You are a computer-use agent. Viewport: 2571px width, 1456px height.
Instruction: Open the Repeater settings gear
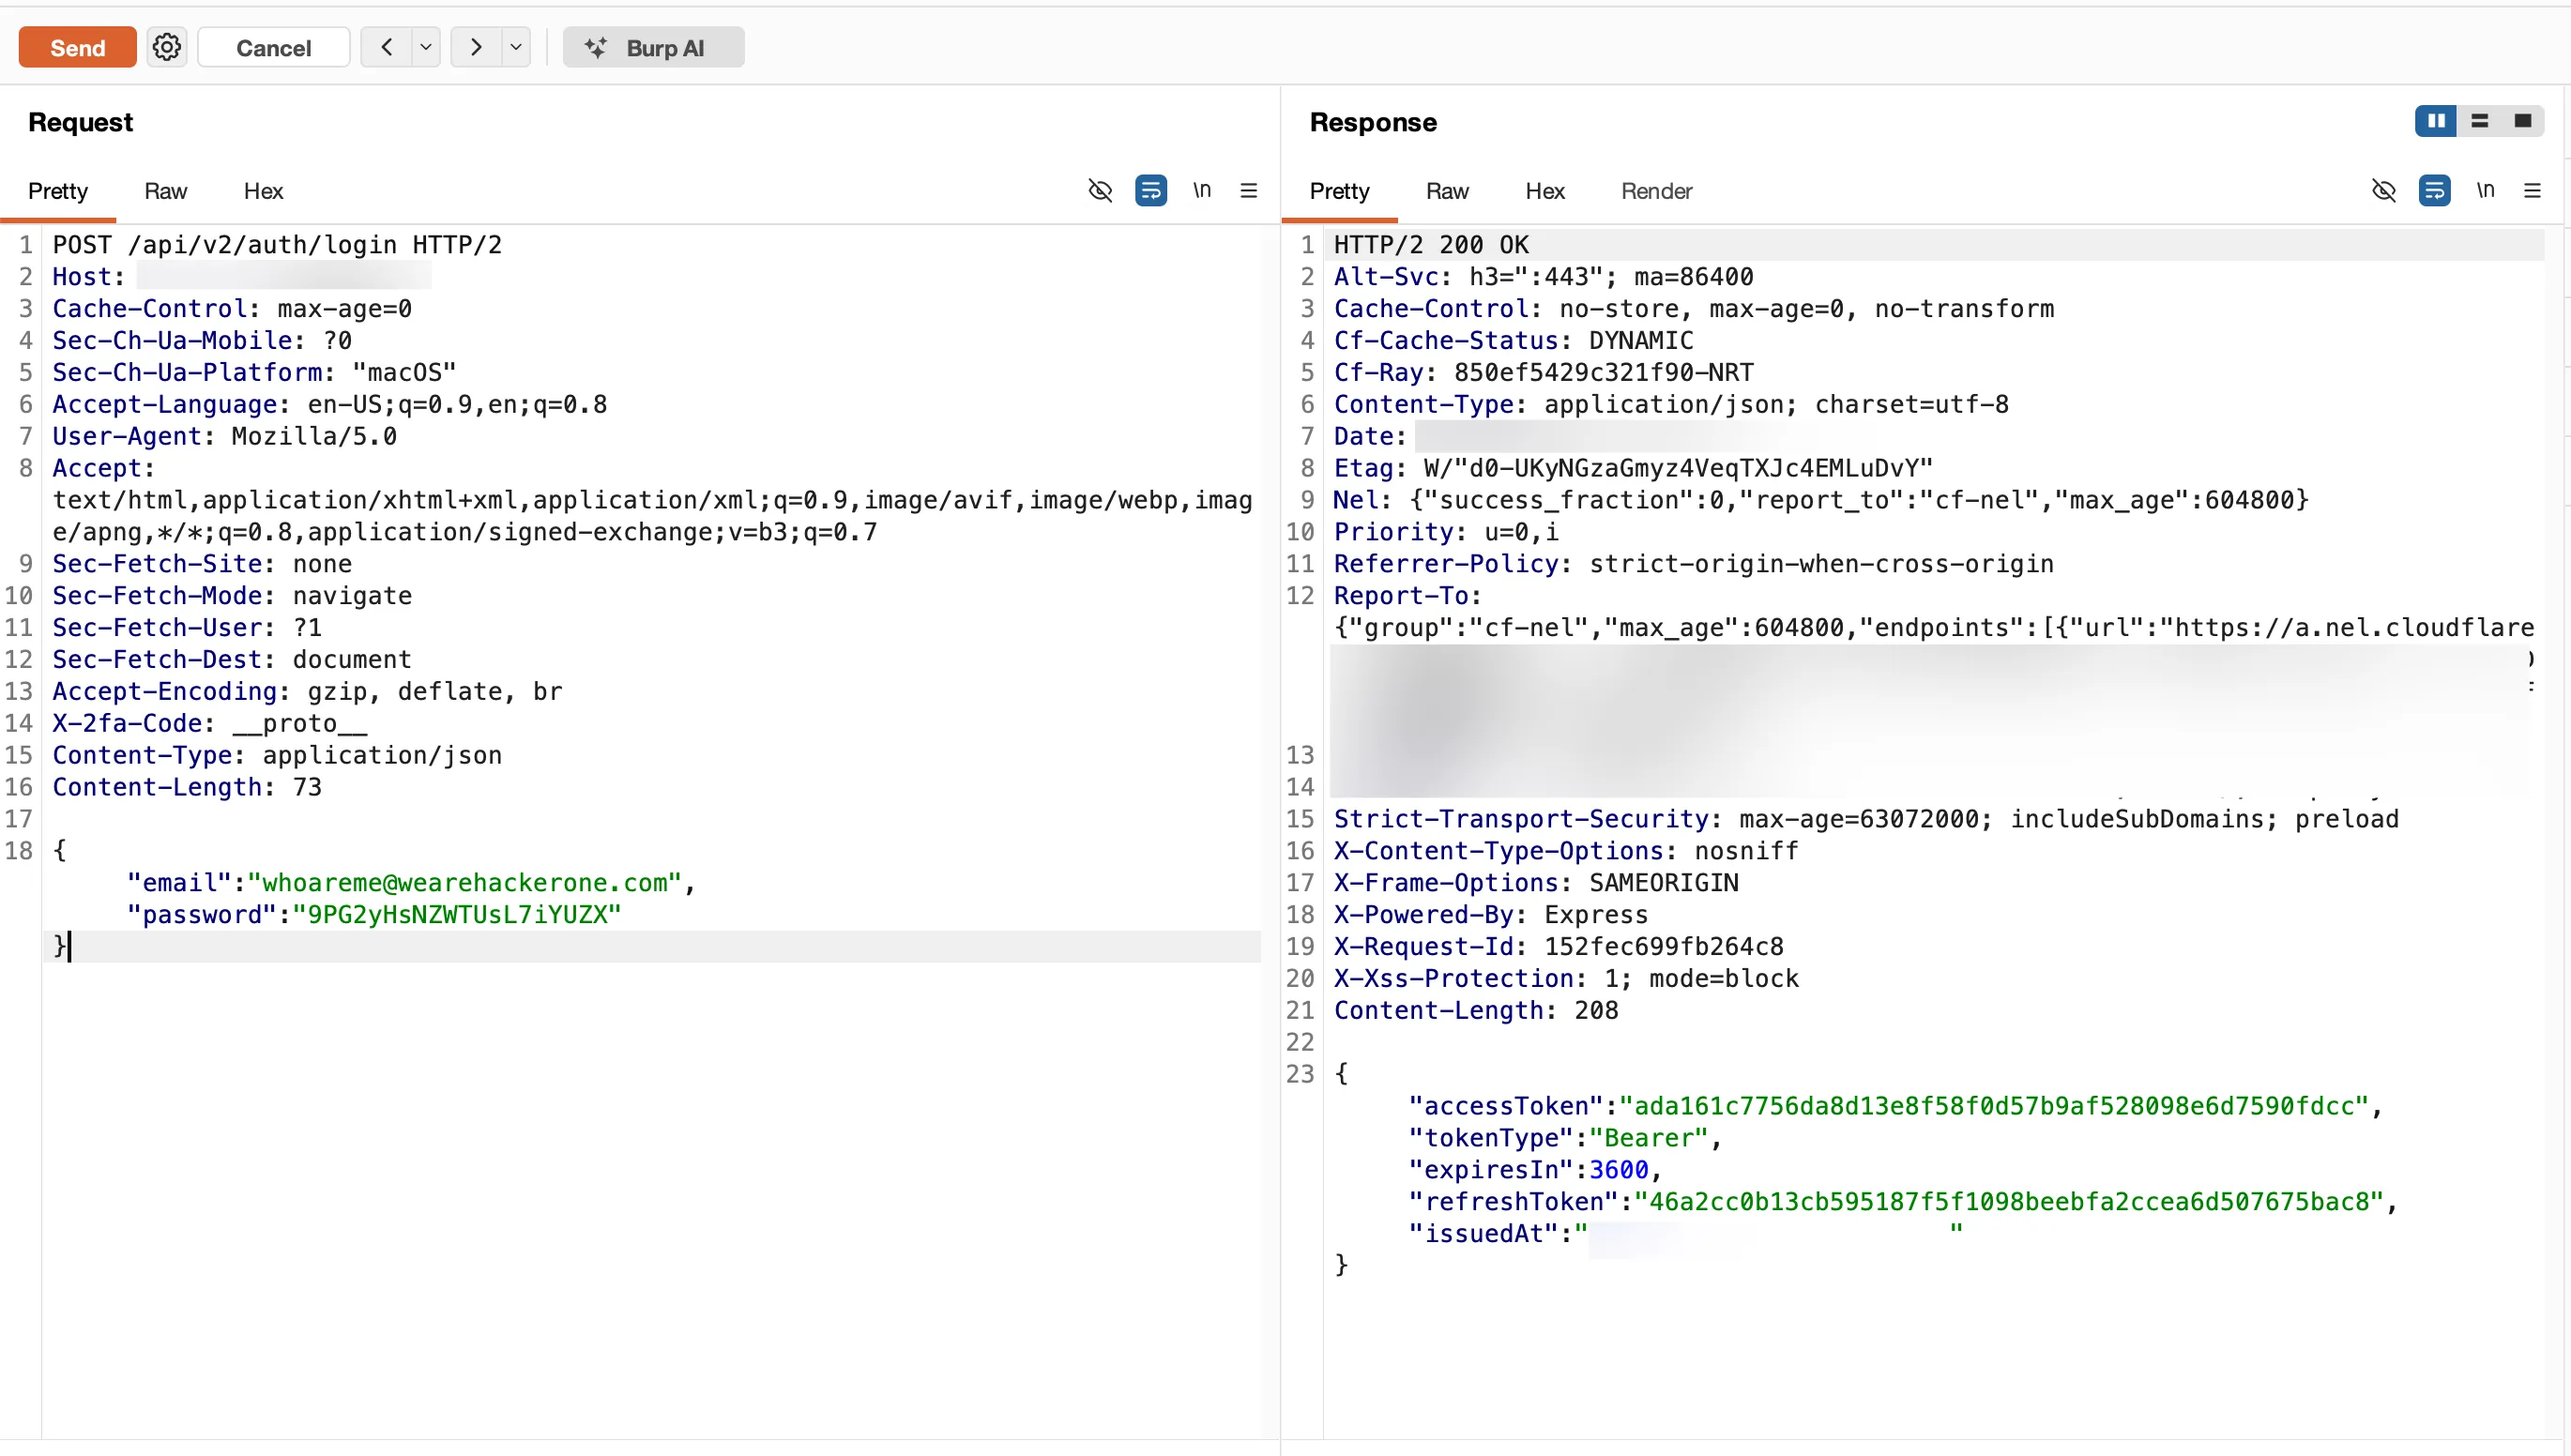pos(166,47)
